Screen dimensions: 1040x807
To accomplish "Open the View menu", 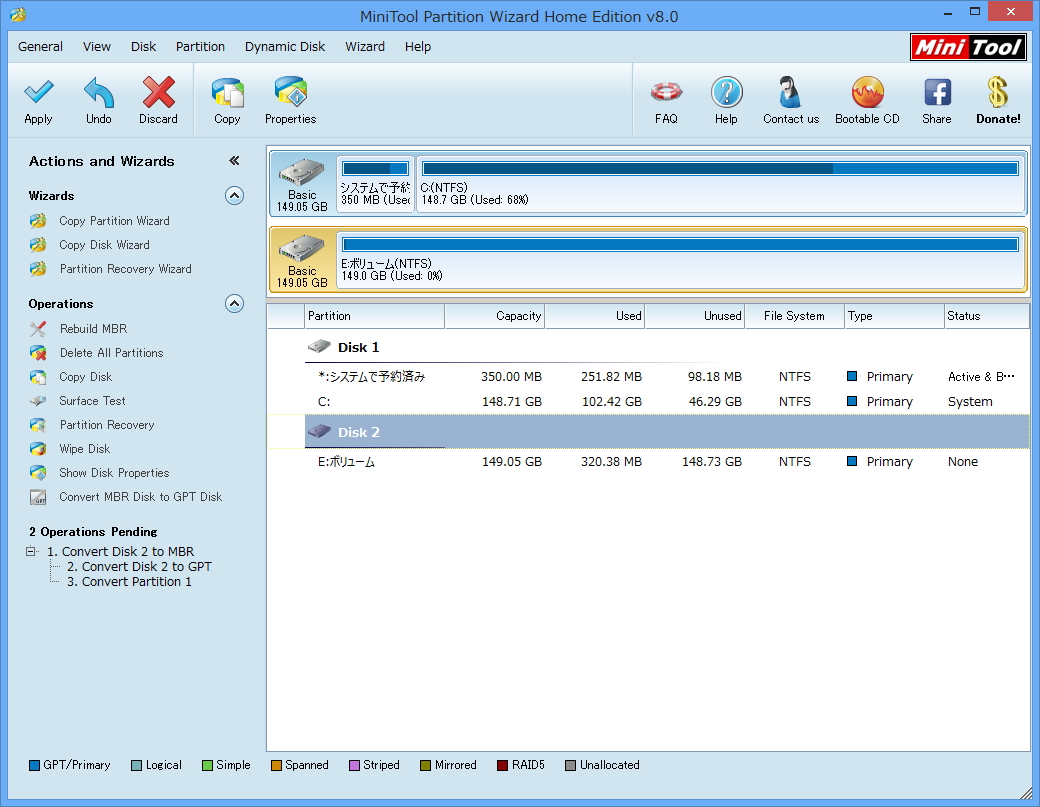I will 97,46.
